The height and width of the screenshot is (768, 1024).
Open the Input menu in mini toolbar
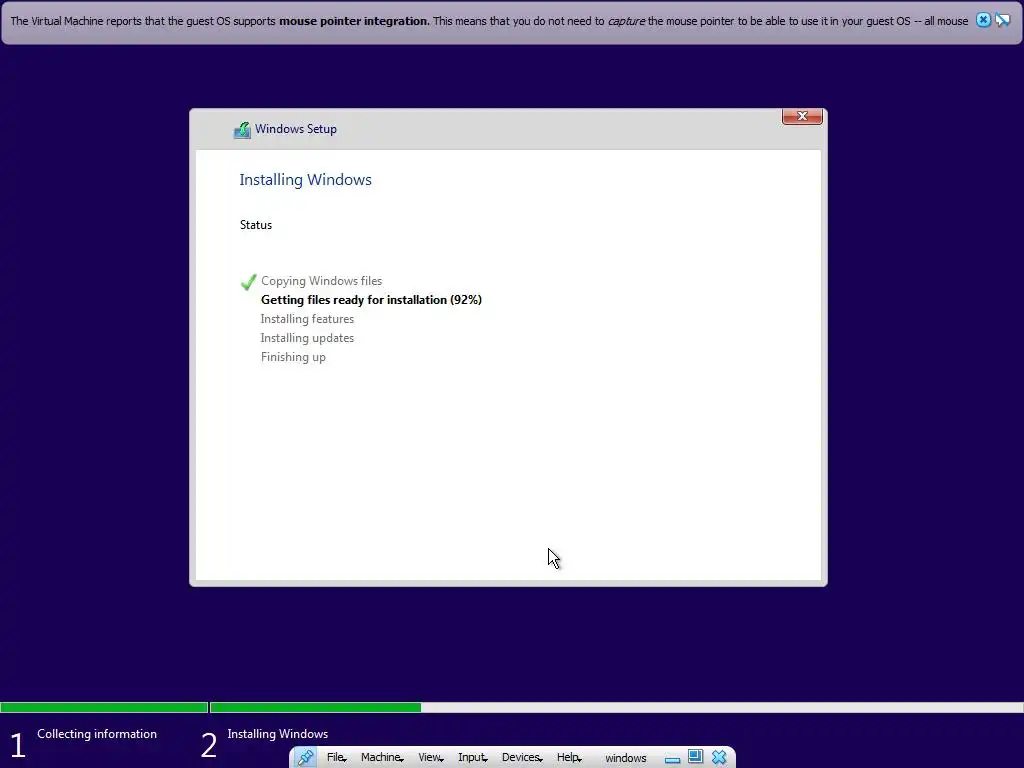(473, 758)
